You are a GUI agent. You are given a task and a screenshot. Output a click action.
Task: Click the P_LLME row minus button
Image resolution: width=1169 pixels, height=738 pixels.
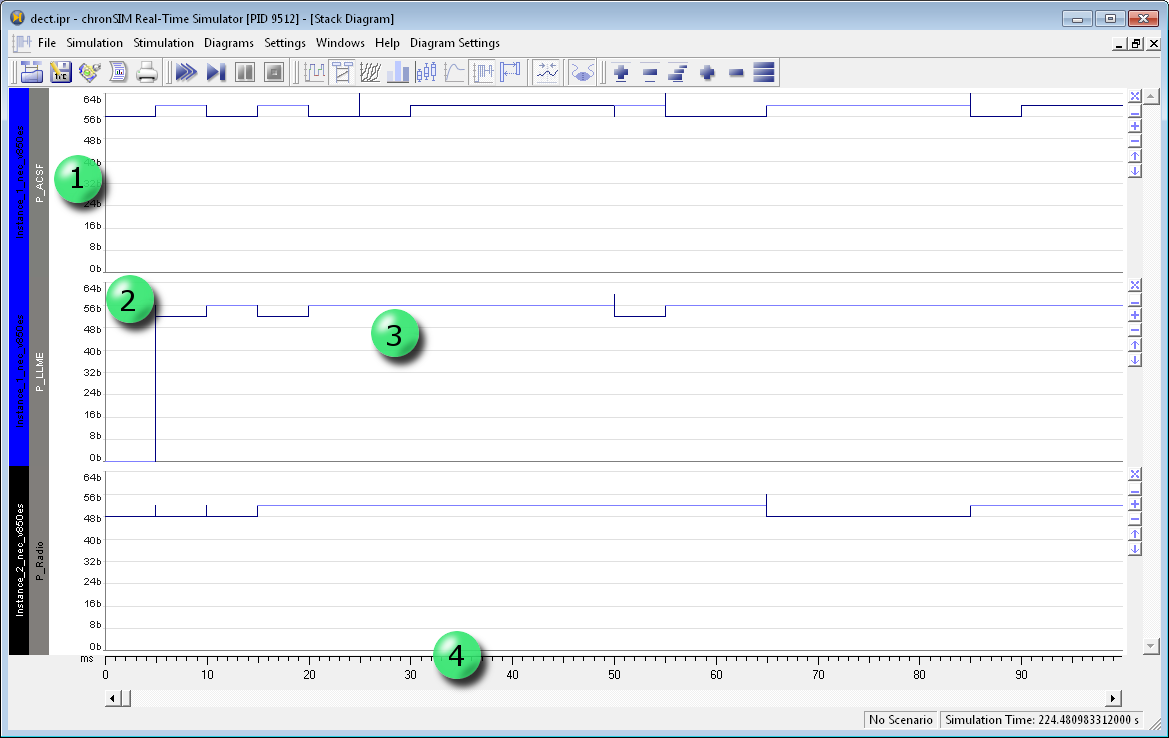(x=1135, y=330)
